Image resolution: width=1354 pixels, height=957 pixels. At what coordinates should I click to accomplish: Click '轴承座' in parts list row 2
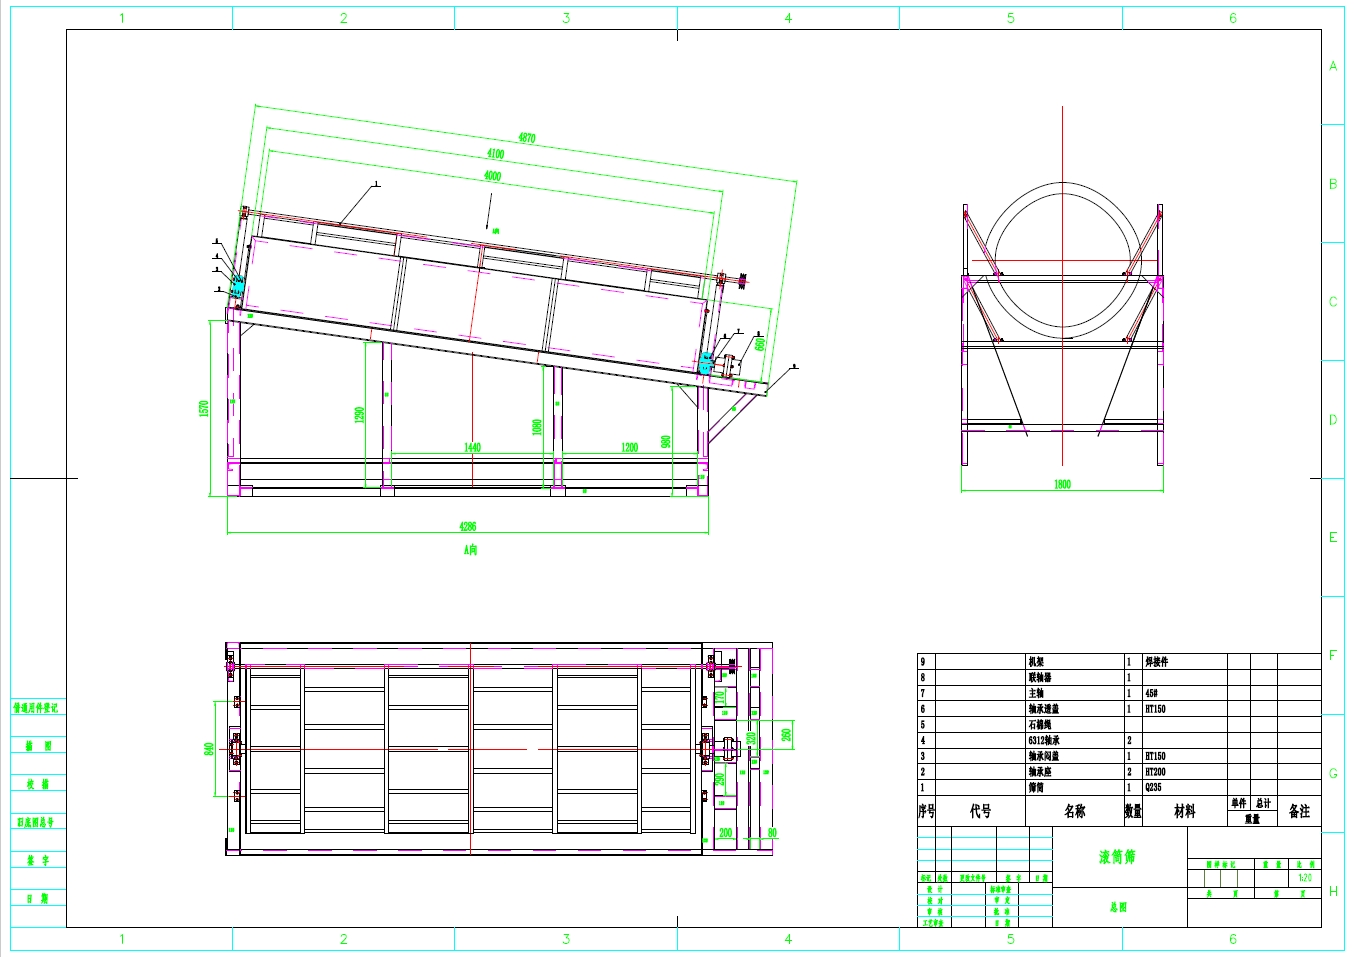1040,772
